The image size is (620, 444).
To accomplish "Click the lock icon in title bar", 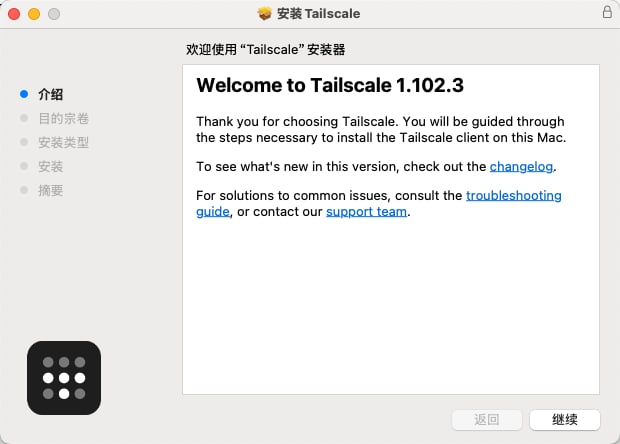I will [x=607, y=12].
